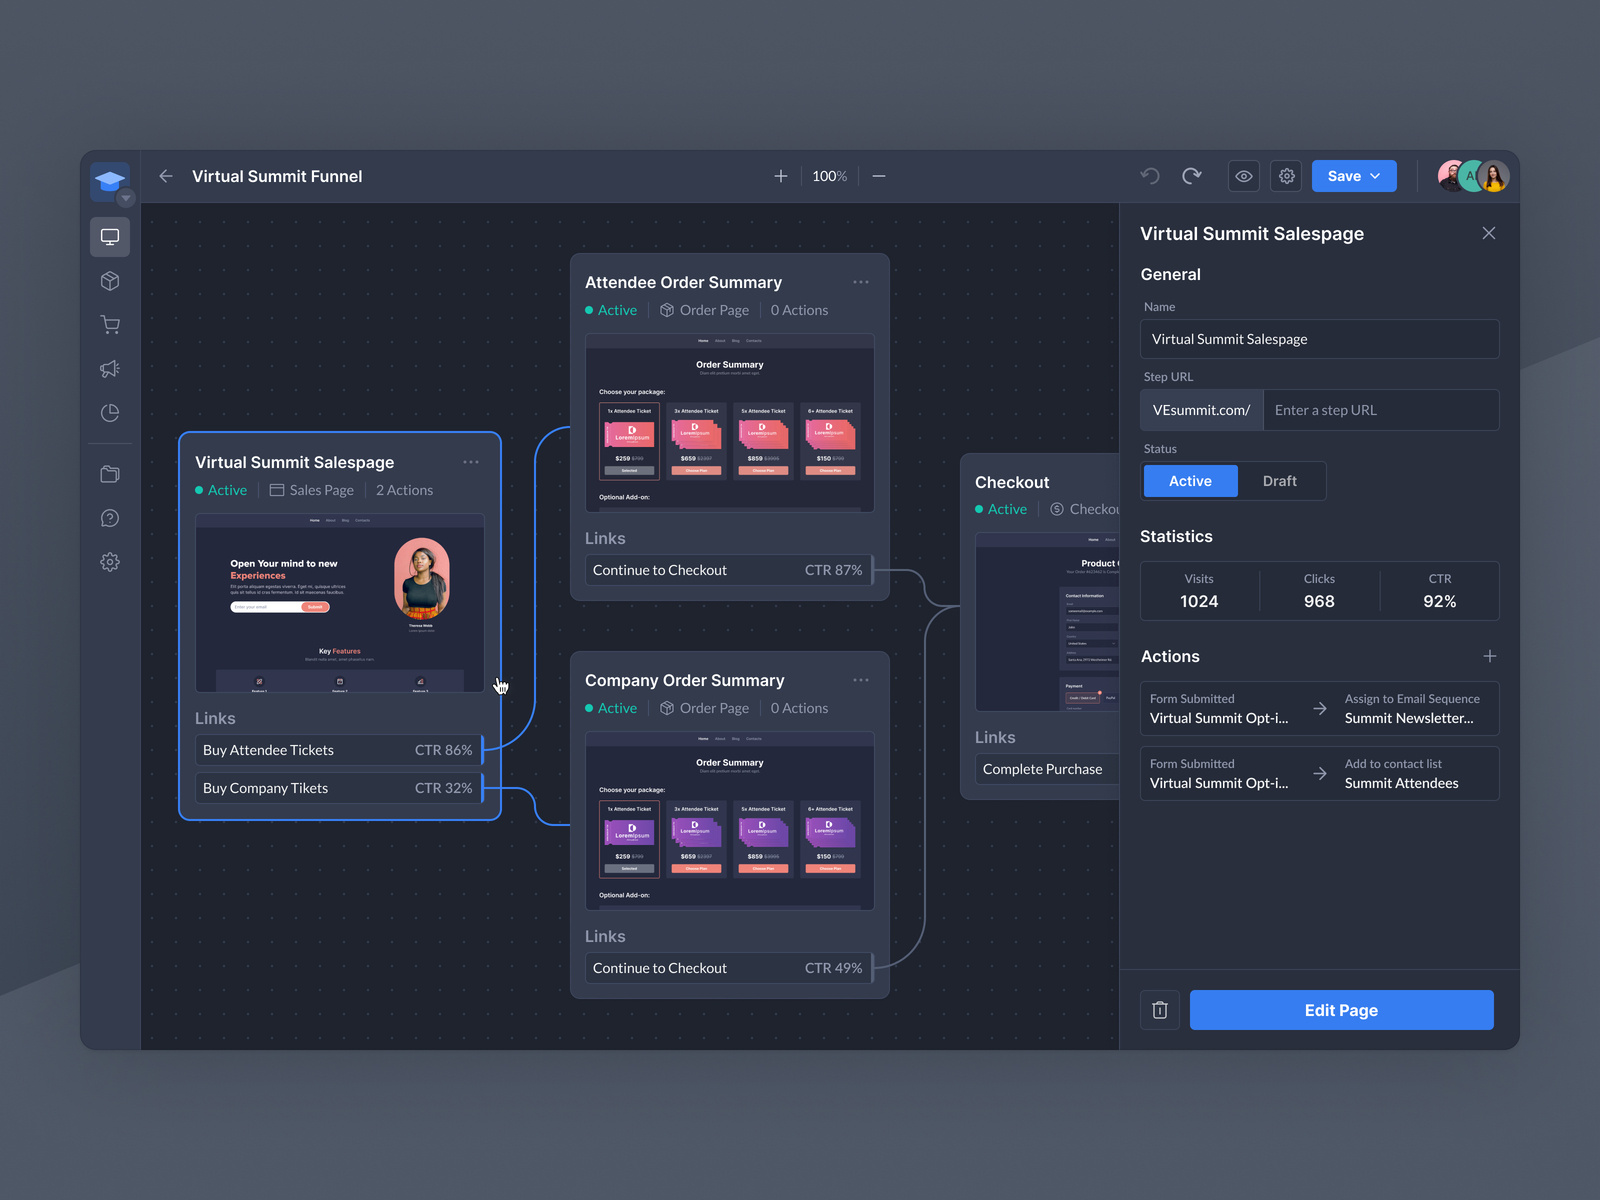Screen dimensions: 1600x1200
Task: Select the monitor icon in the left sidebar
Action: [109, 237]
